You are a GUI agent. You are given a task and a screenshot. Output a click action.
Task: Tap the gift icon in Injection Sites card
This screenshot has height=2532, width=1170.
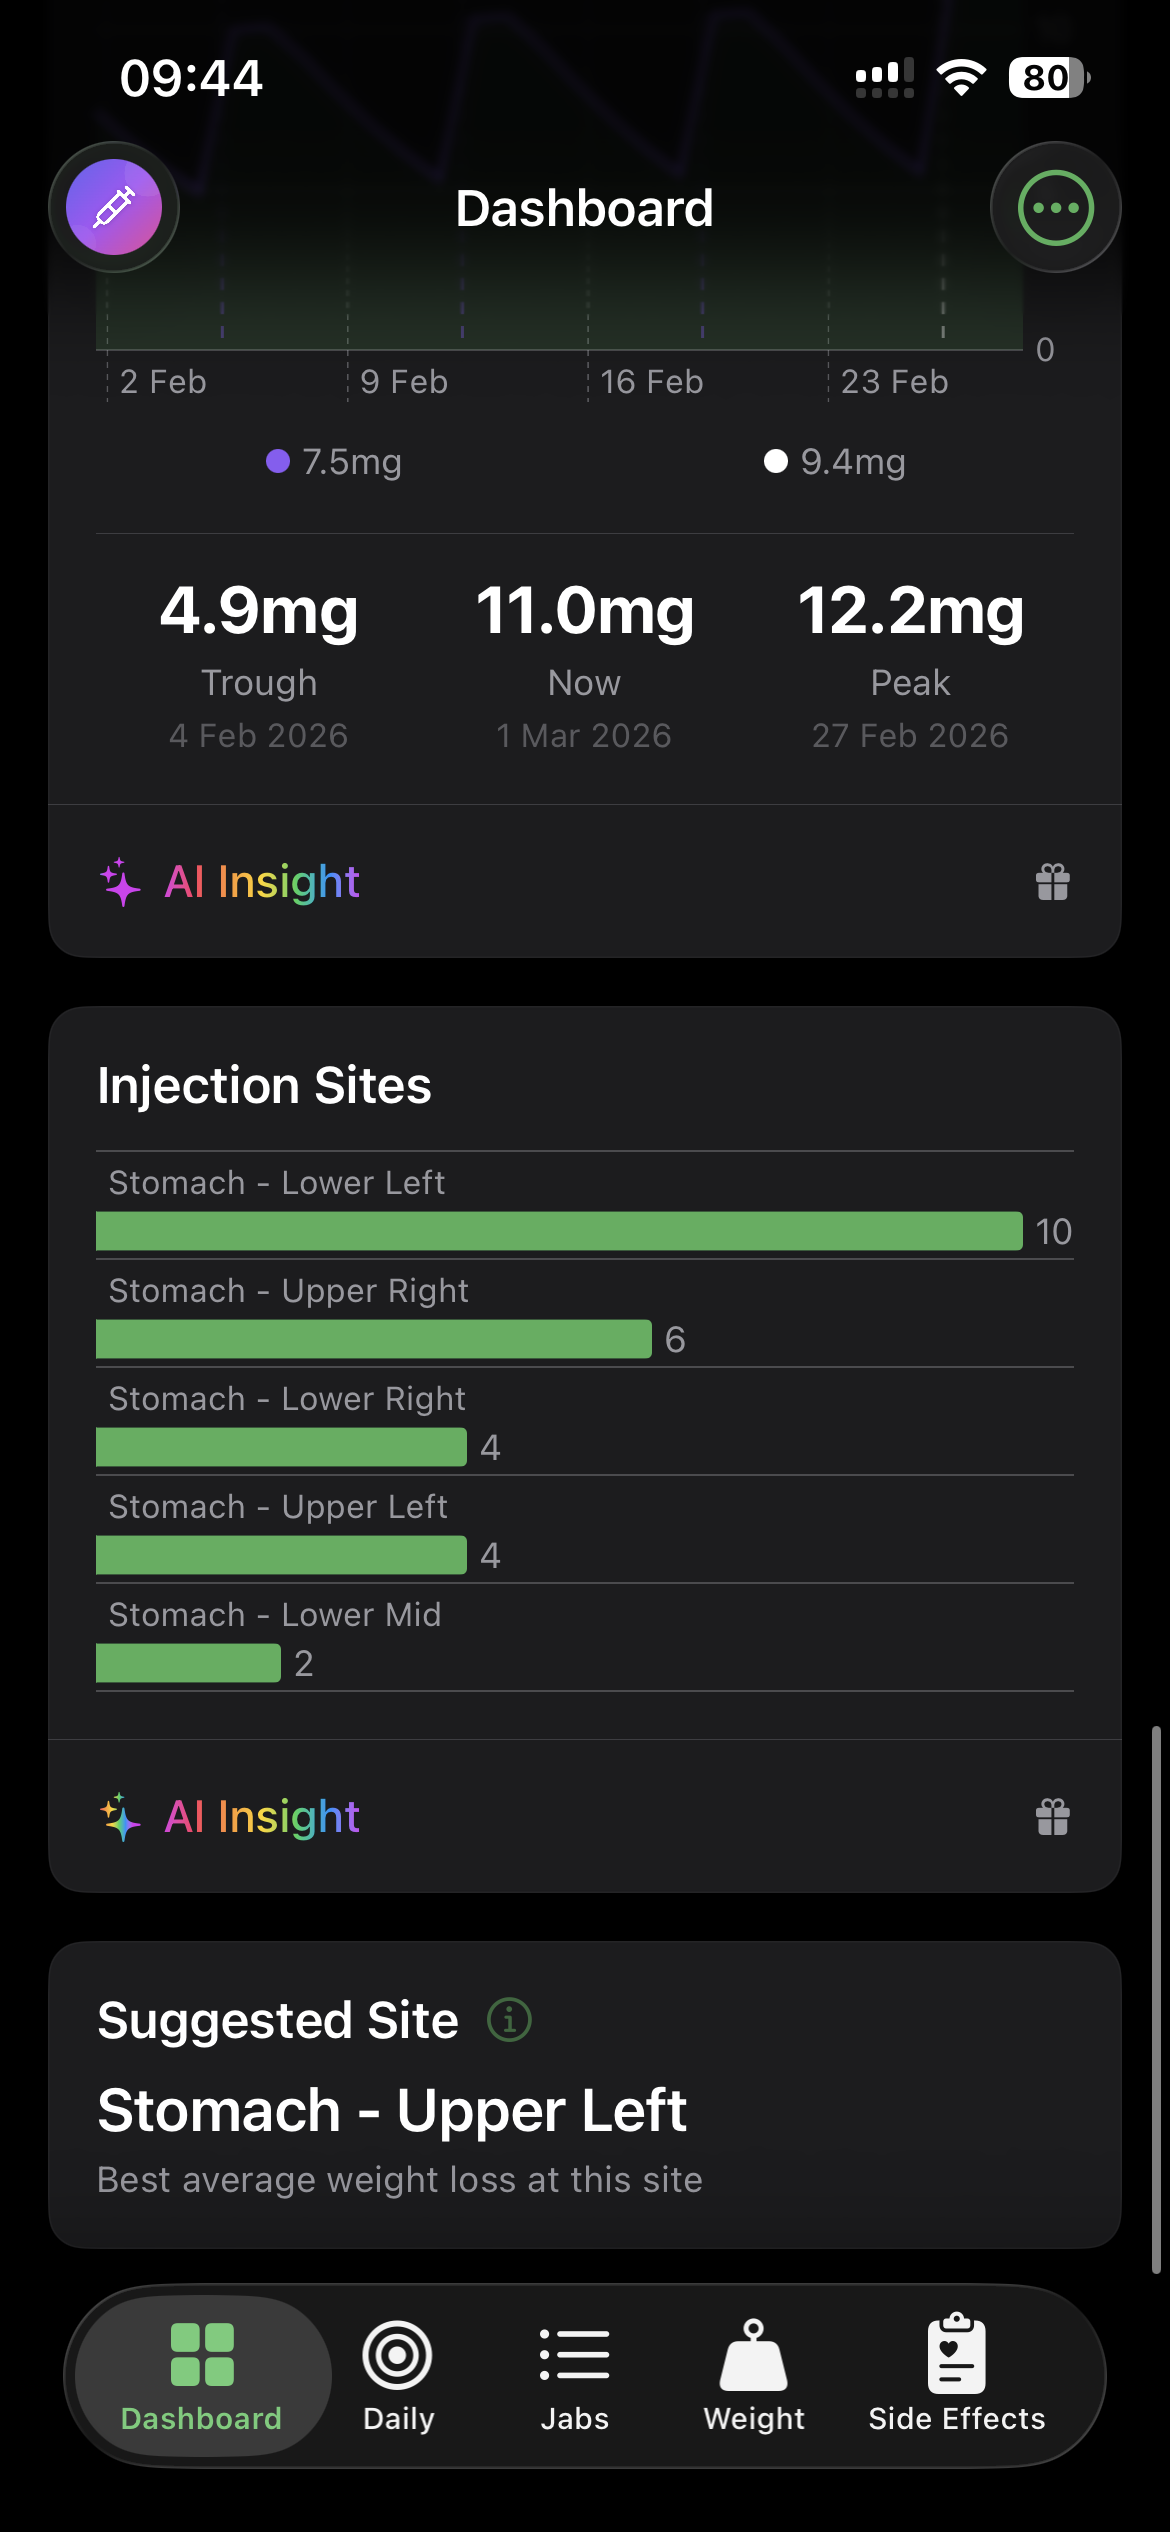pyautogui.click(x=1051, y=1816)
